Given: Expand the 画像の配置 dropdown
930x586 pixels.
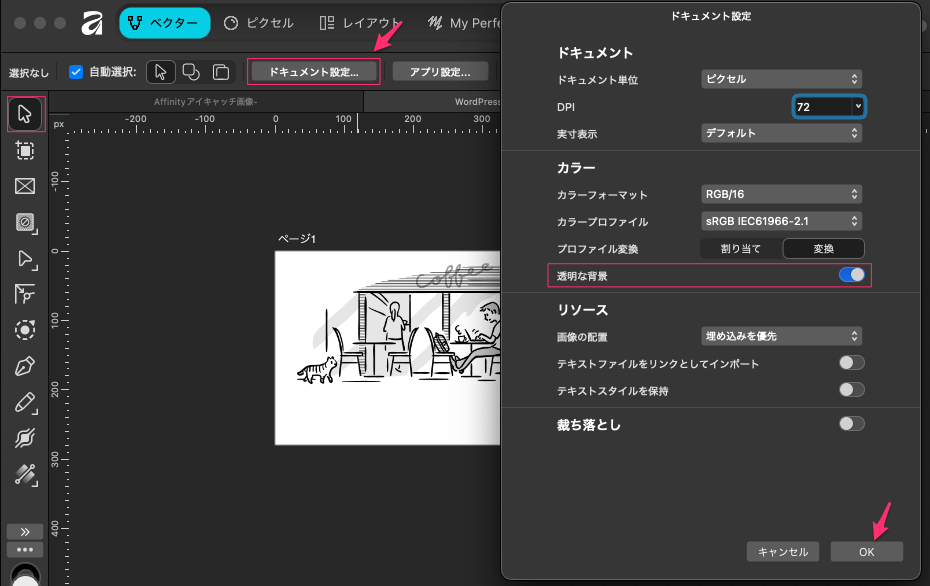Looking at the screenshot, I should (x=782, y=336).
